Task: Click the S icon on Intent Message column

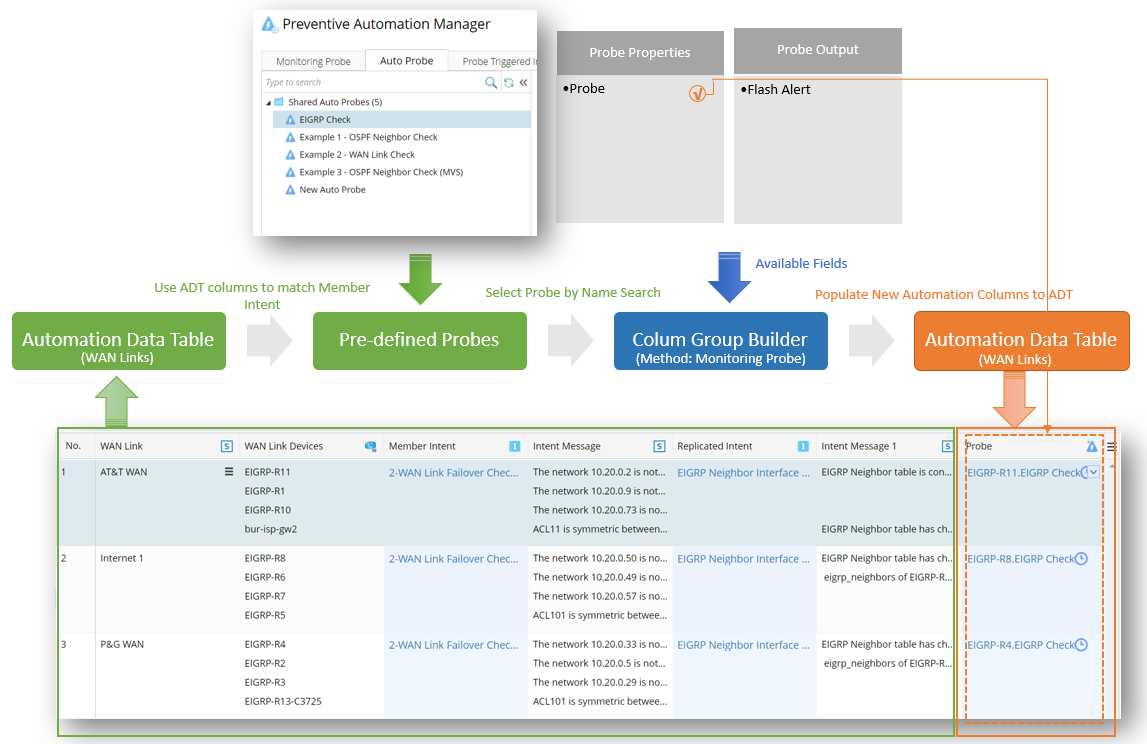Action: click(656, 446)
